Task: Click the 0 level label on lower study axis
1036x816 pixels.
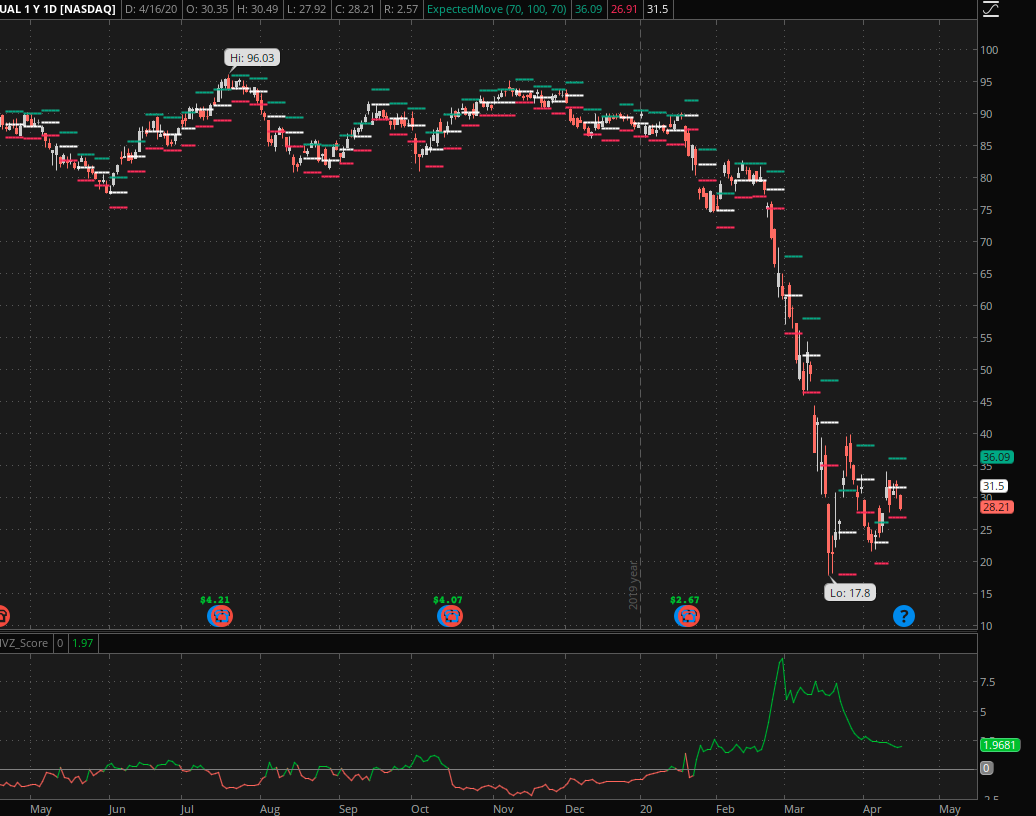Action: (987, 768)
